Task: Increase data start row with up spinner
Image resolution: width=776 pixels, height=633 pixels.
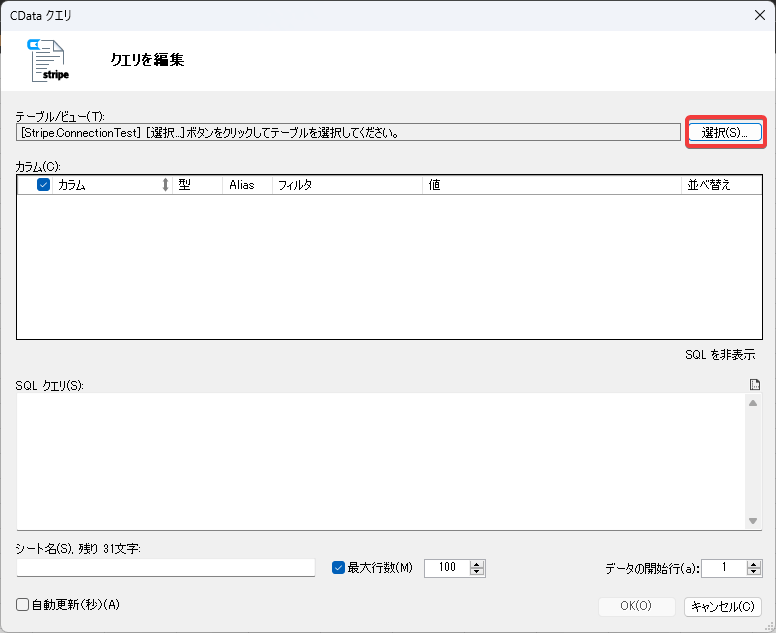Action: (754, 564)
